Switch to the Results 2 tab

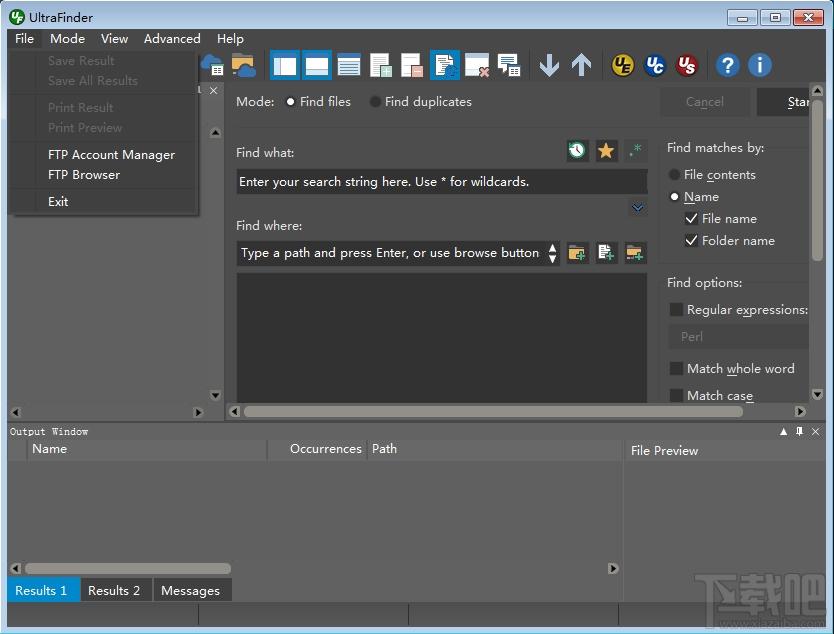(x=114, y=590)
